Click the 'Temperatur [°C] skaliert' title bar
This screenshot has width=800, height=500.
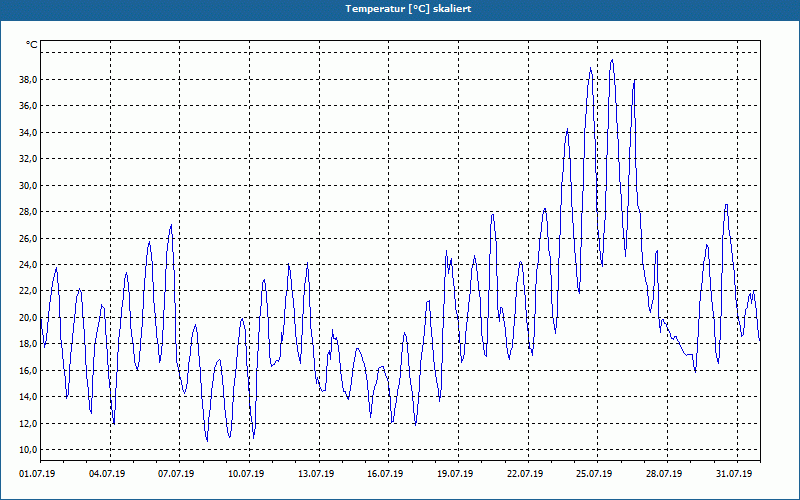click(x=400, y=9)
